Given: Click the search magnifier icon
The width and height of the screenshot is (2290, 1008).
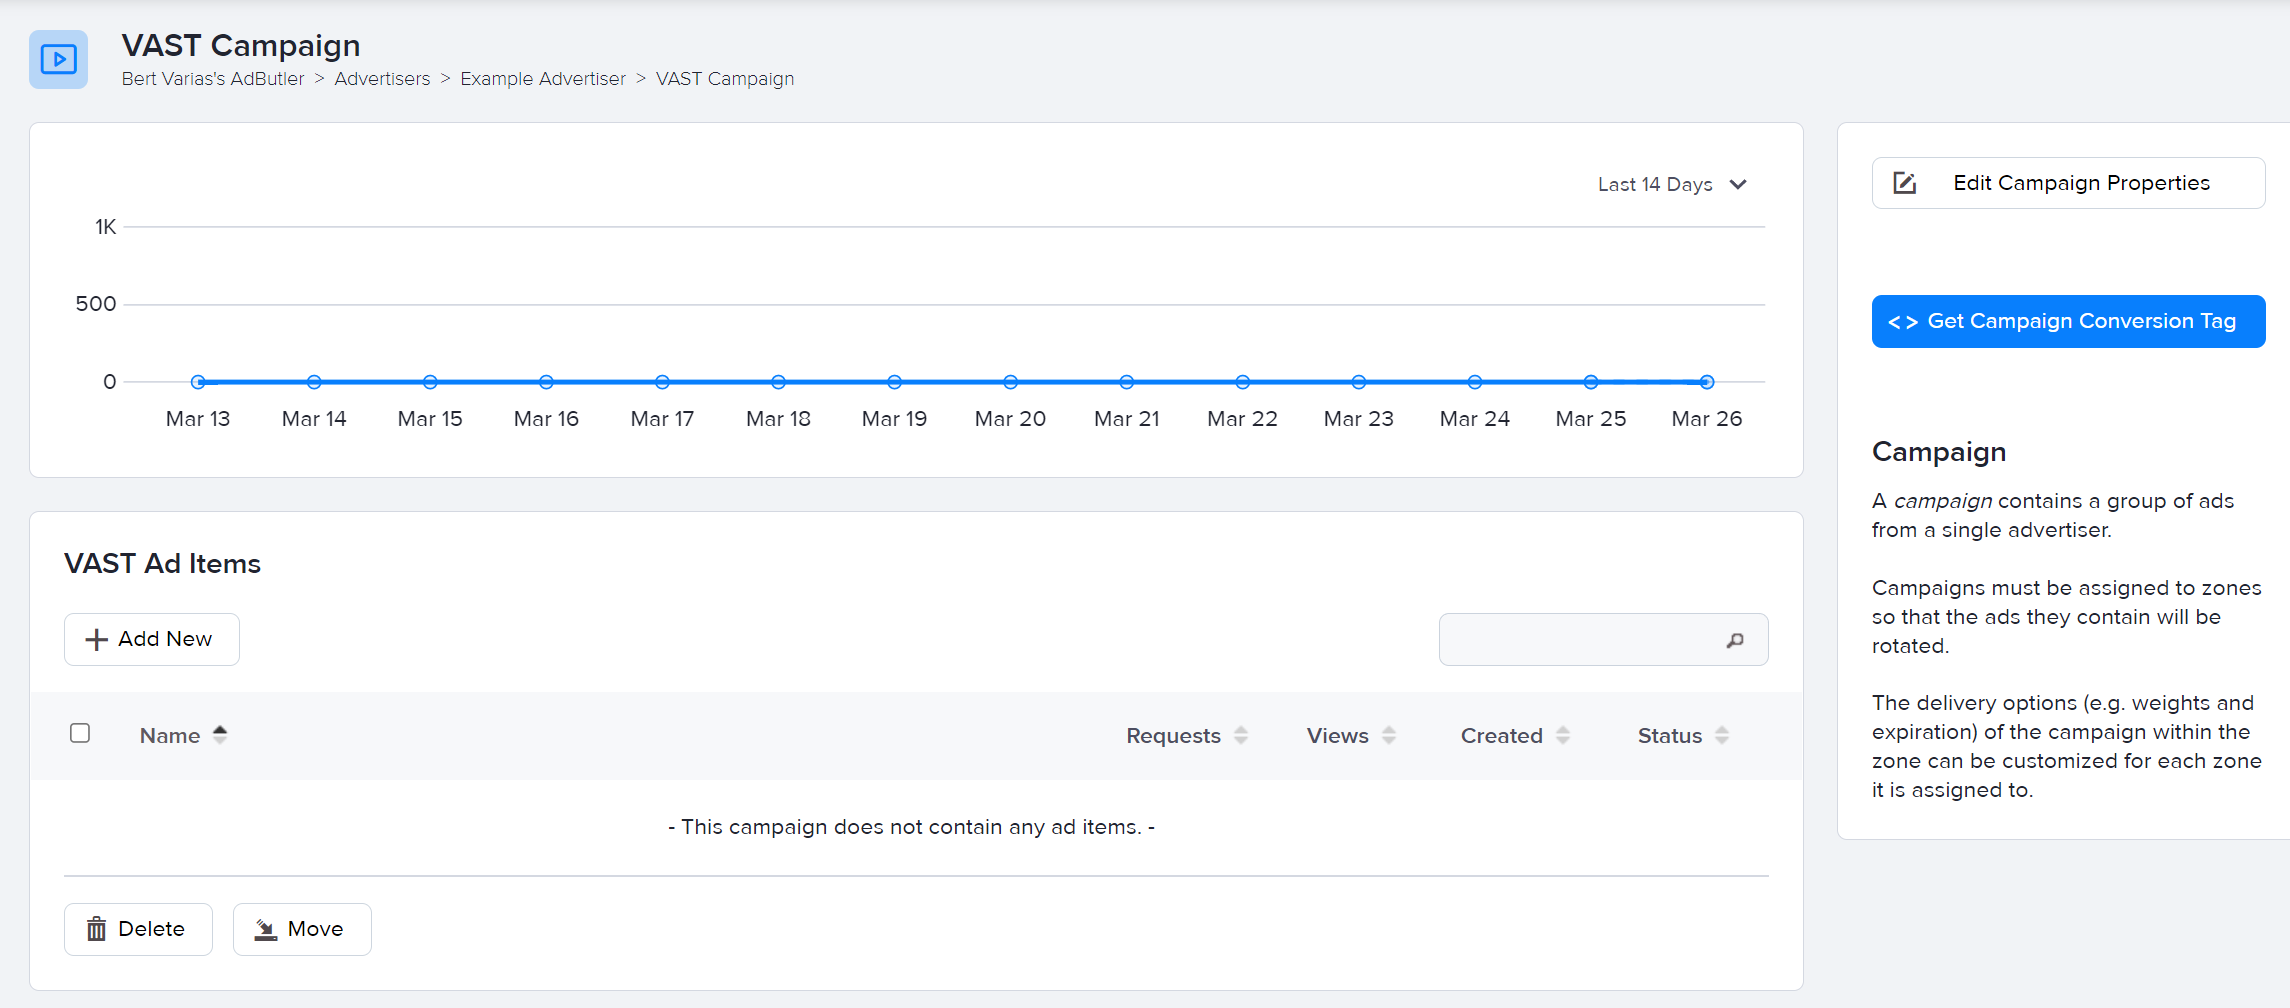Looking at the screenshot, I should pyautogui.click(x=1735, y=639).
